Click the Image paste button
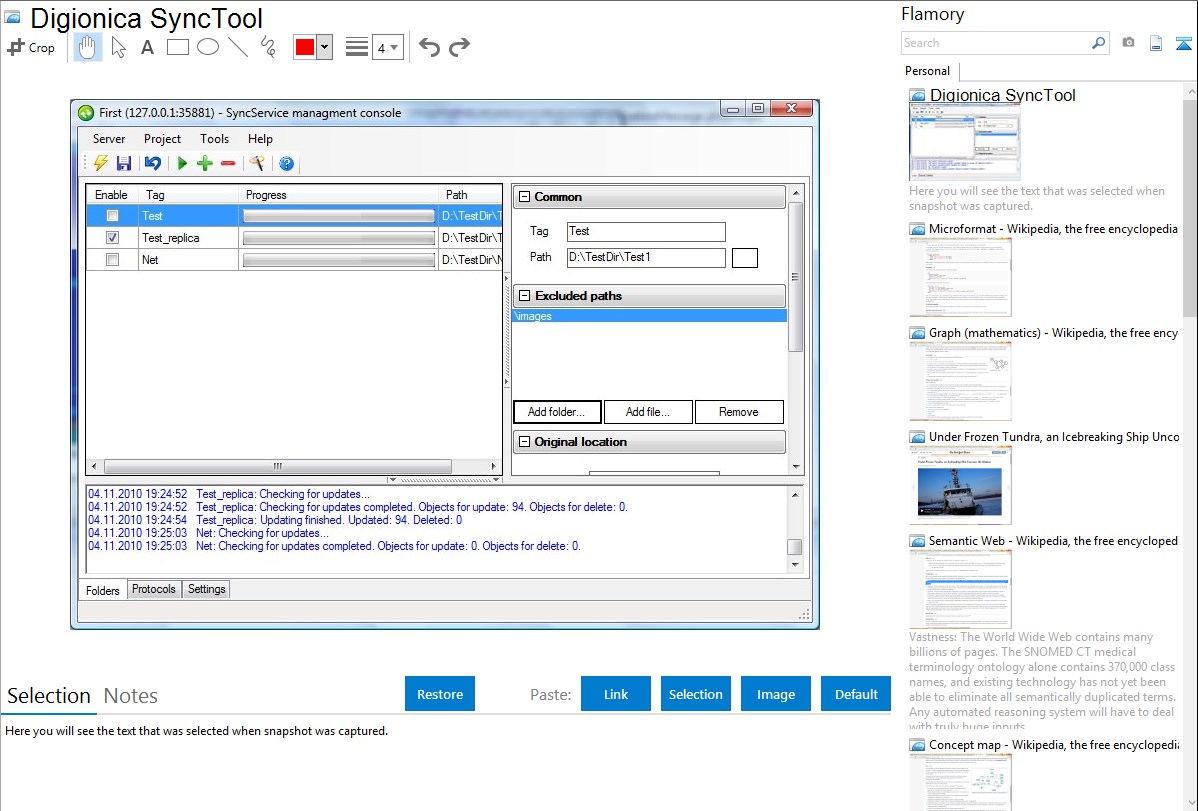1198x811 pixels. 775,694
